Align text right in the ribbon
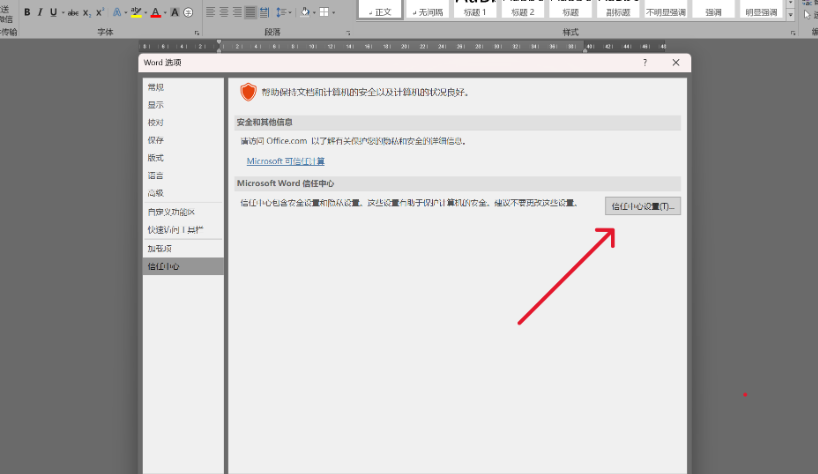The image size is (818, 474). [237, 12]
